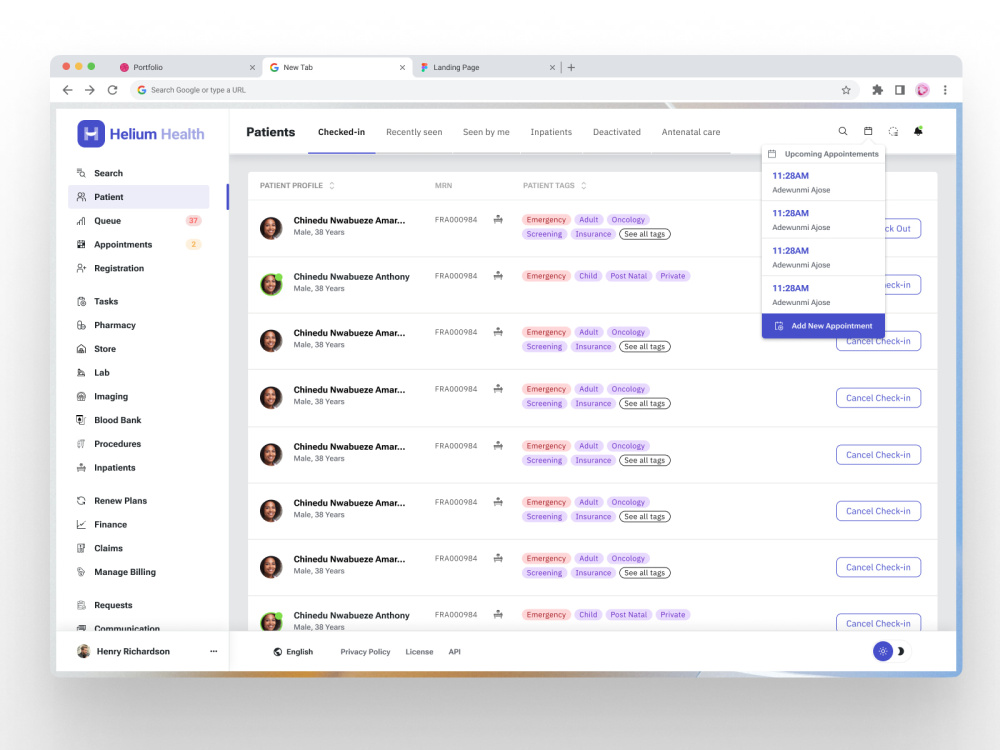Switch to the Deactivated tab
Image resolution: width=1000 pixels, height=750 pixels.
coord(617,132)
